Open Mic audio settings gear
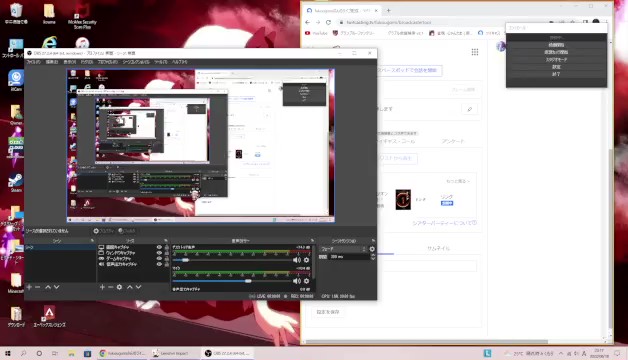Image resolution: width=628 pixels, height=360 pixels. (307, 281)
